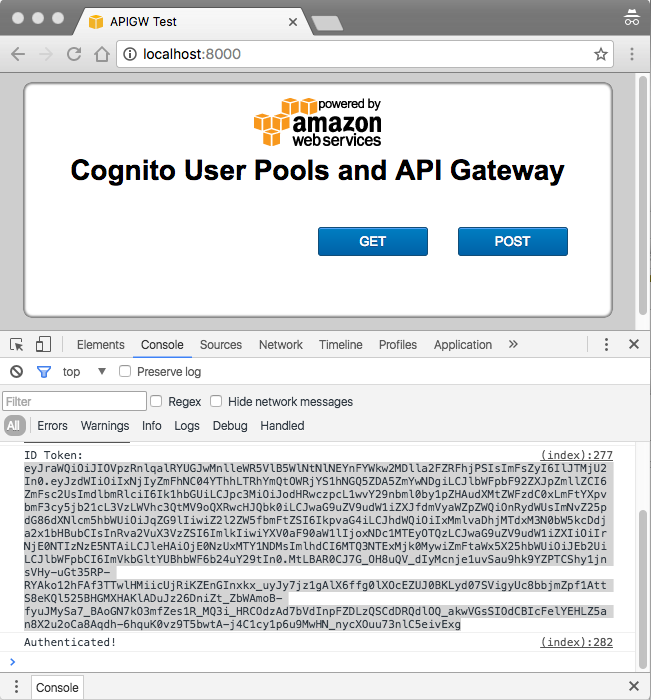Open a new browser tab
651x700 pixels.
(327, 23)
